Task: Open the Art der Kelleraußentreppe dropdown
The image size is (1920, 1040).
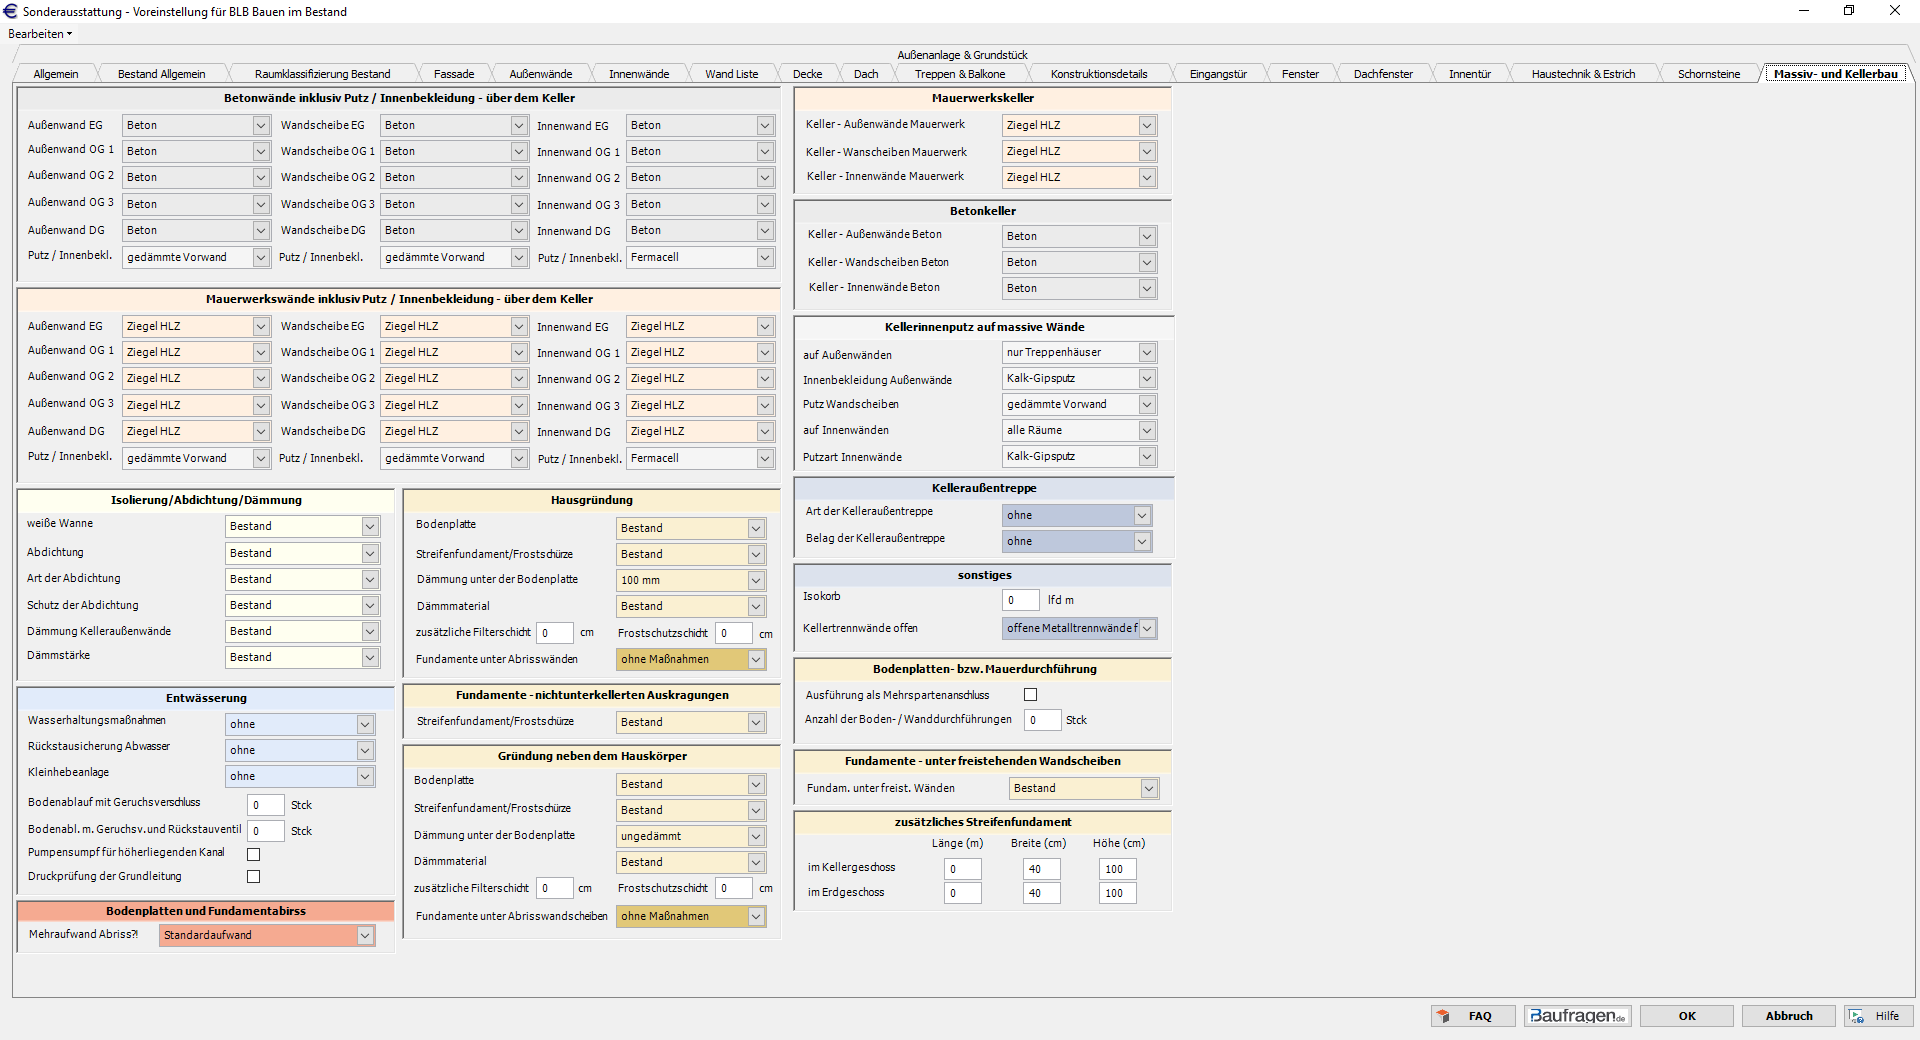Action: (x=1141, y=515)
